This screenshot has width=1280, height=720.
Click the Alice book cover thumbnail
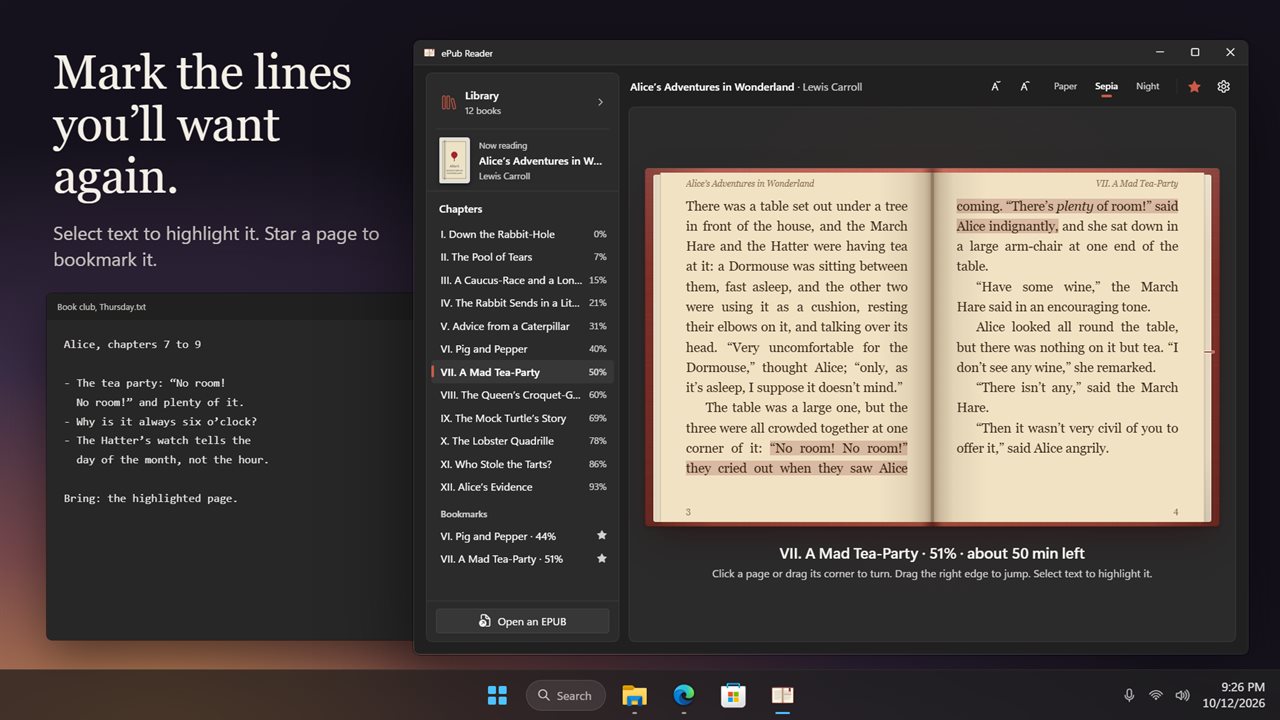[x=455, y=160]
